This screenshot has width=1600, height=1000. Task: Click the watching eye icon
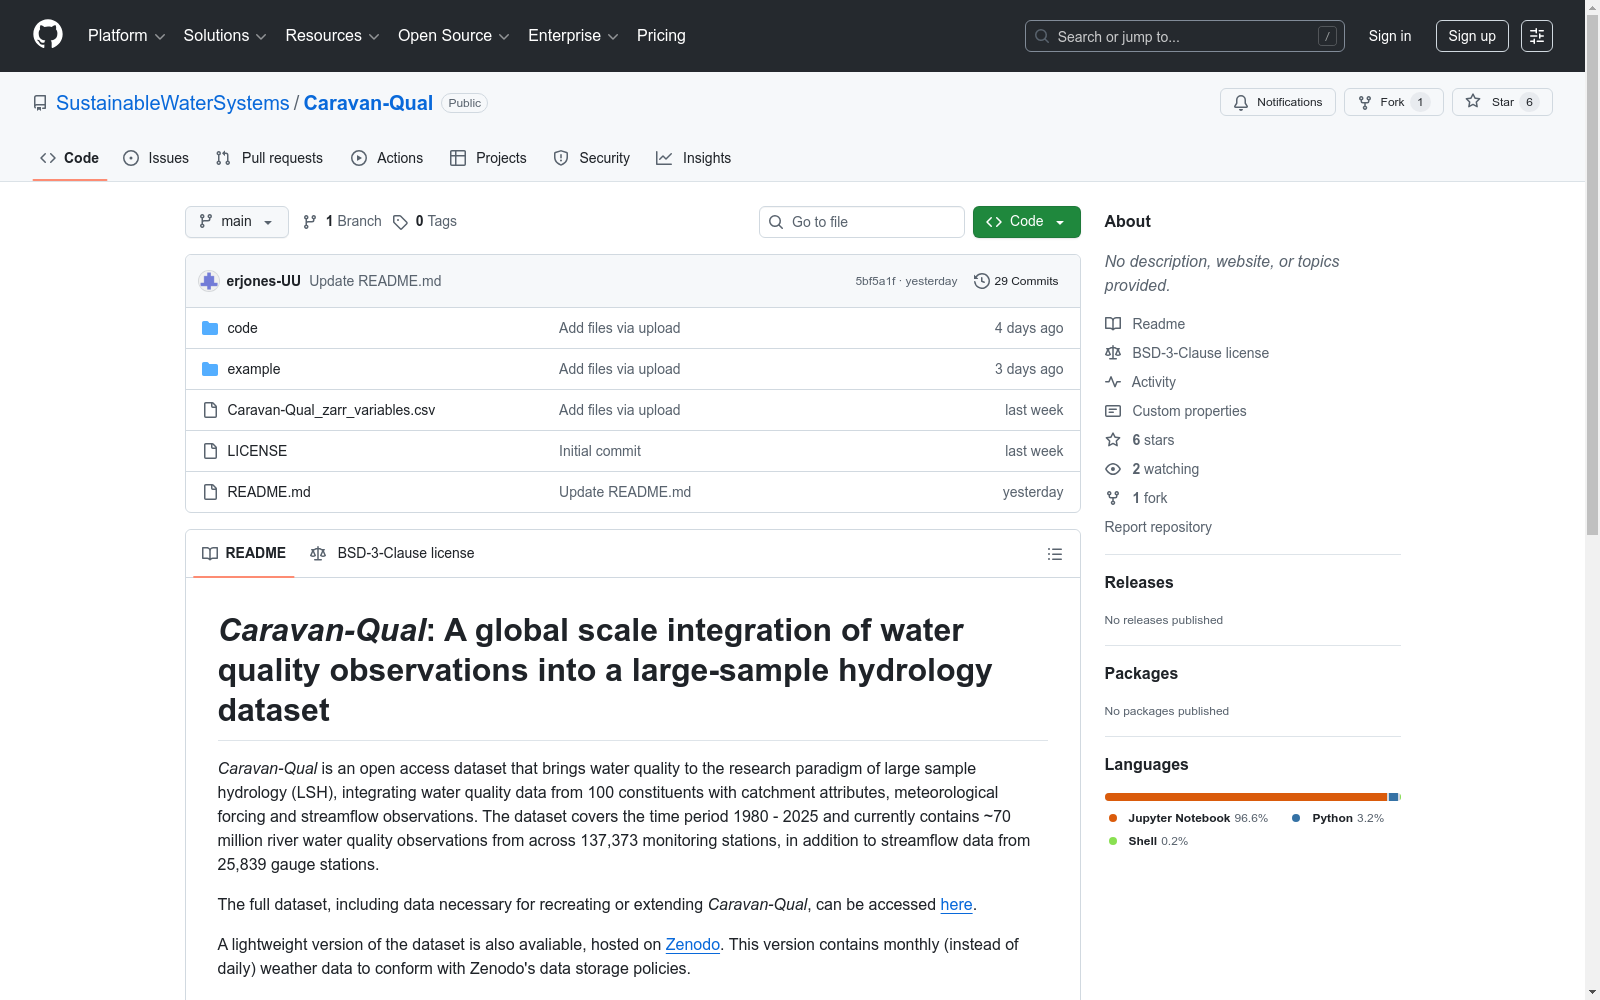click(1113, 469)
